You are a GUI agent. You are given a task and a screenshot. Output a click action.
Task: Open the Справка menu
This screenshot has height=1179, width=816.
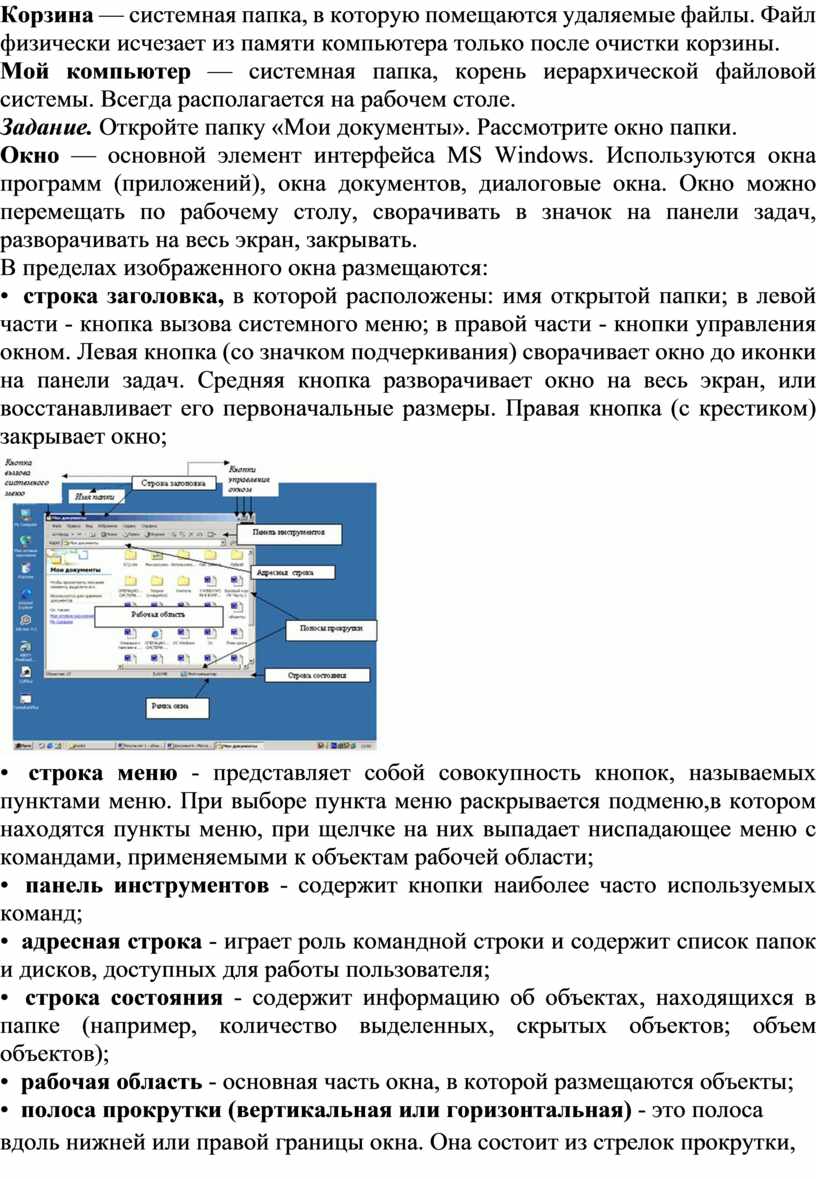[x=150, y=526]
